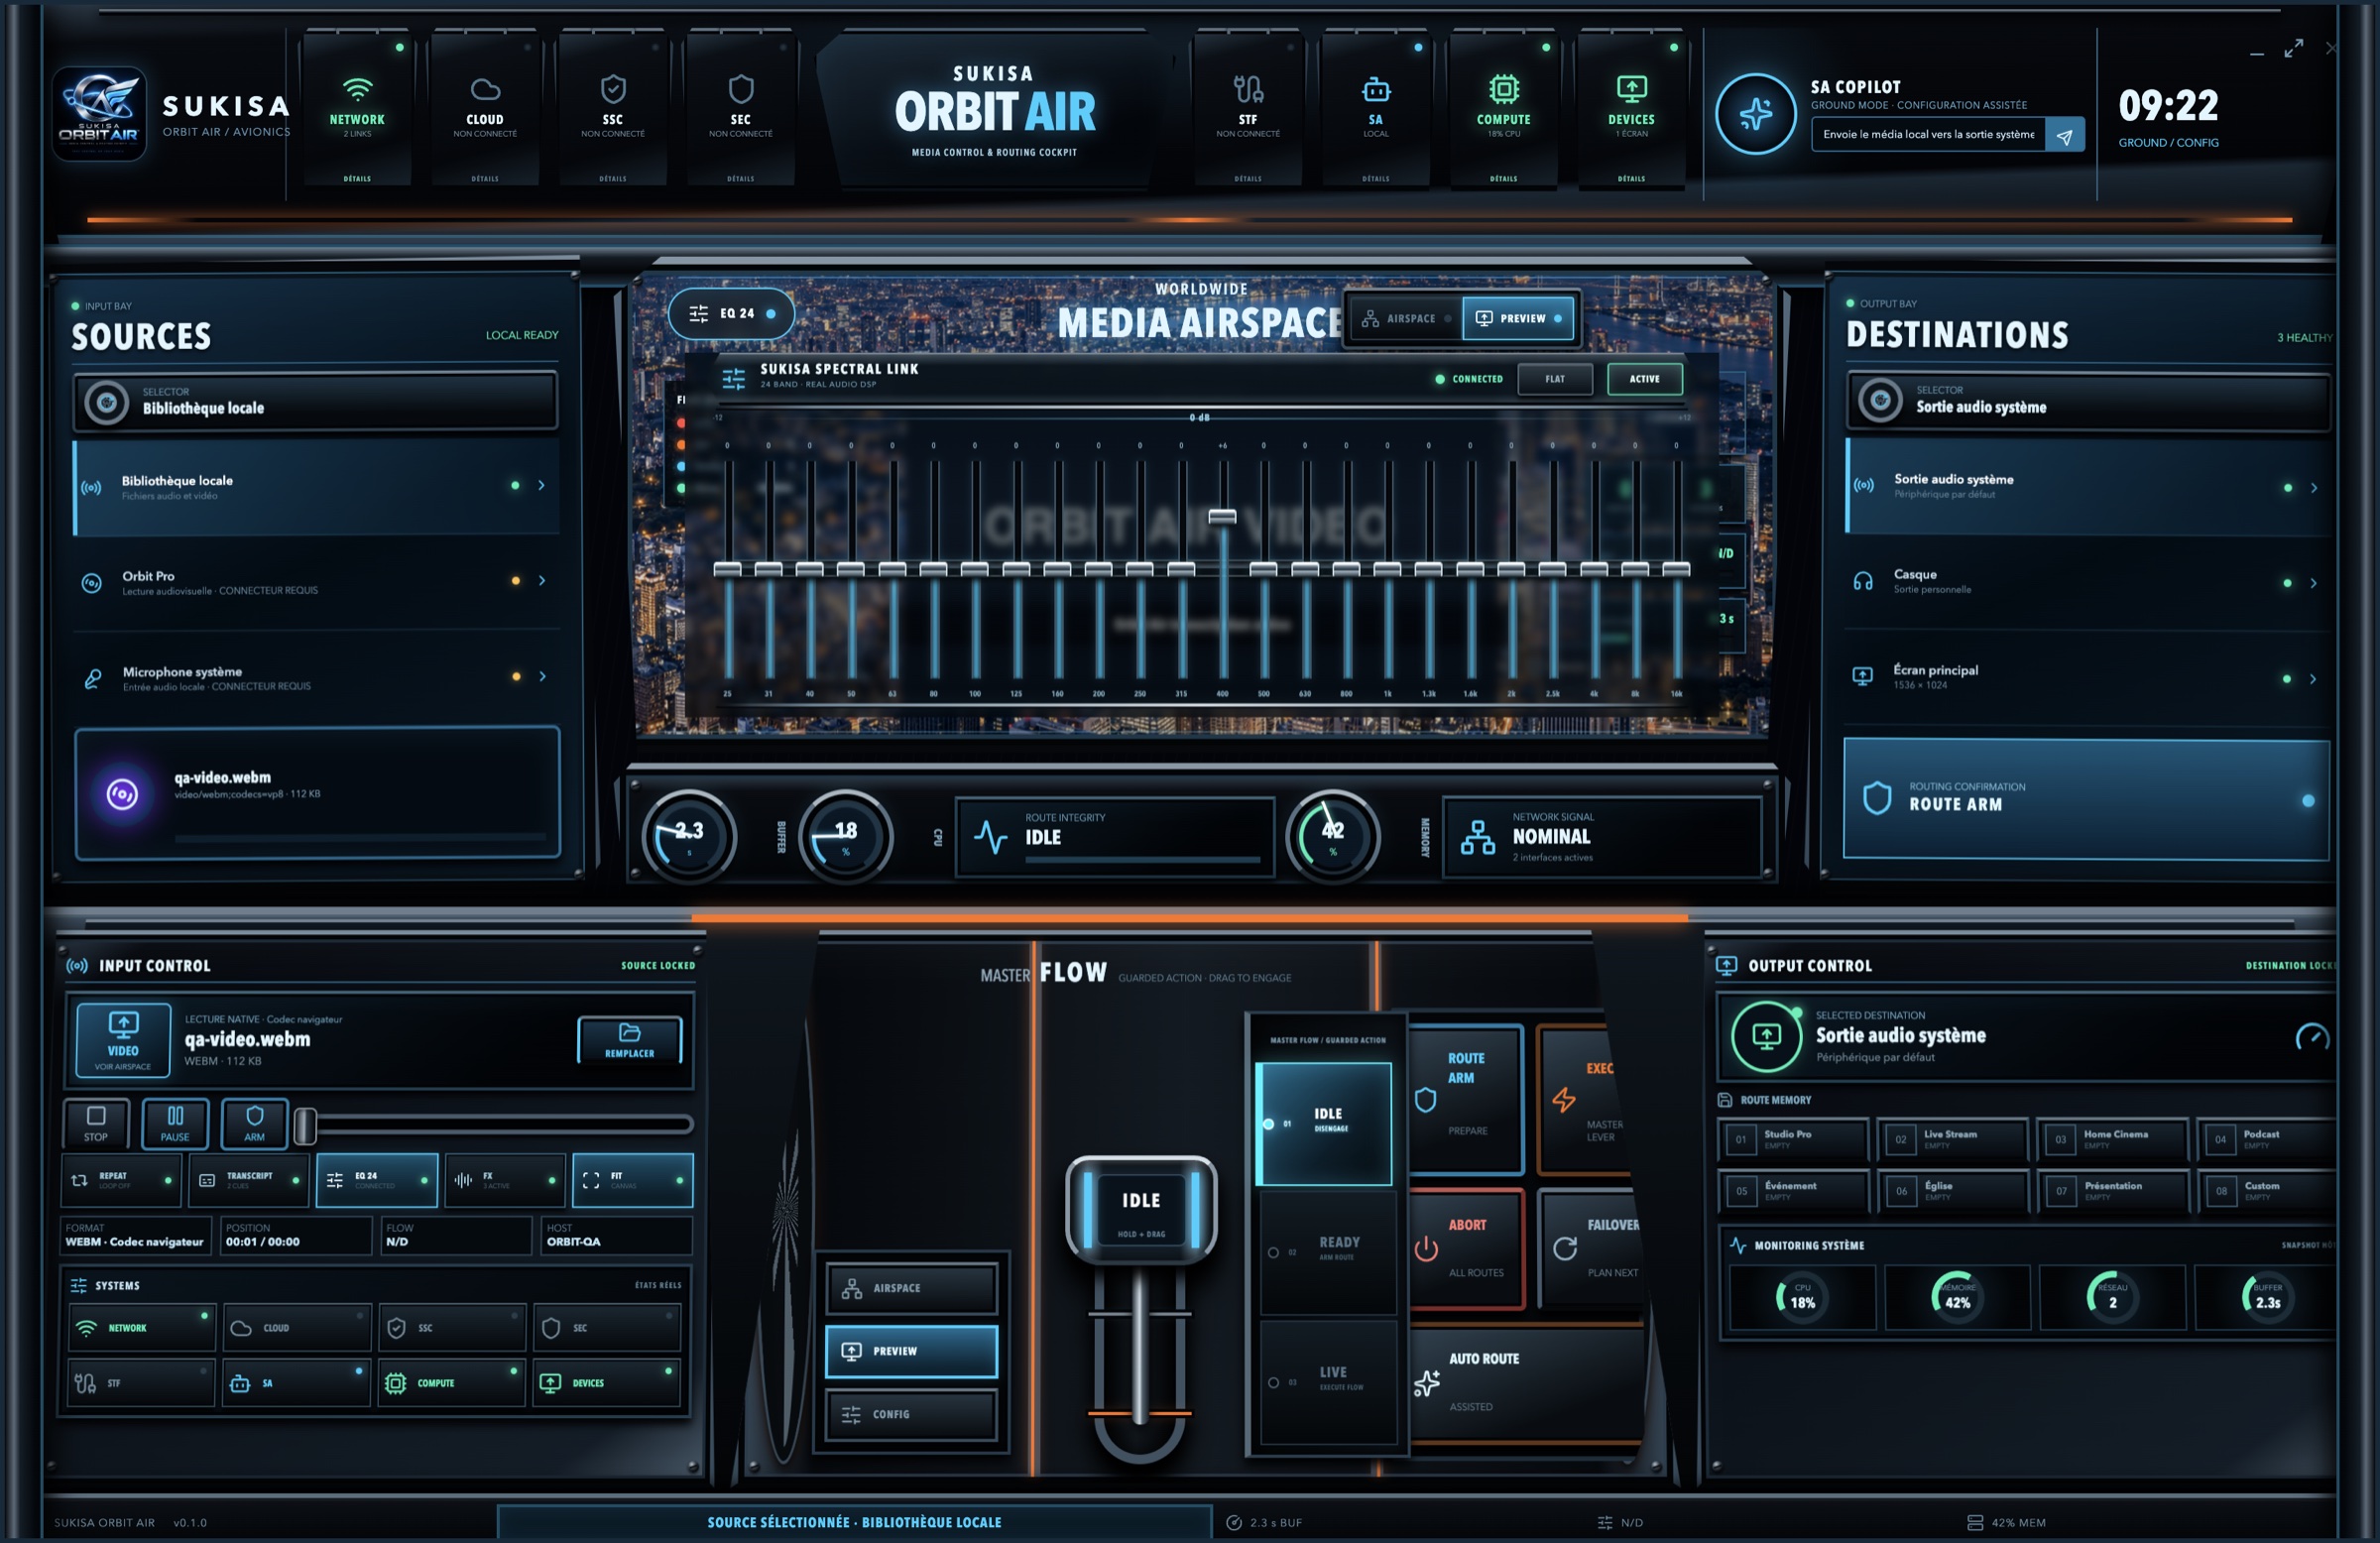Open the Network status module
This screenshot has width=2380, height=1543.
357,108
